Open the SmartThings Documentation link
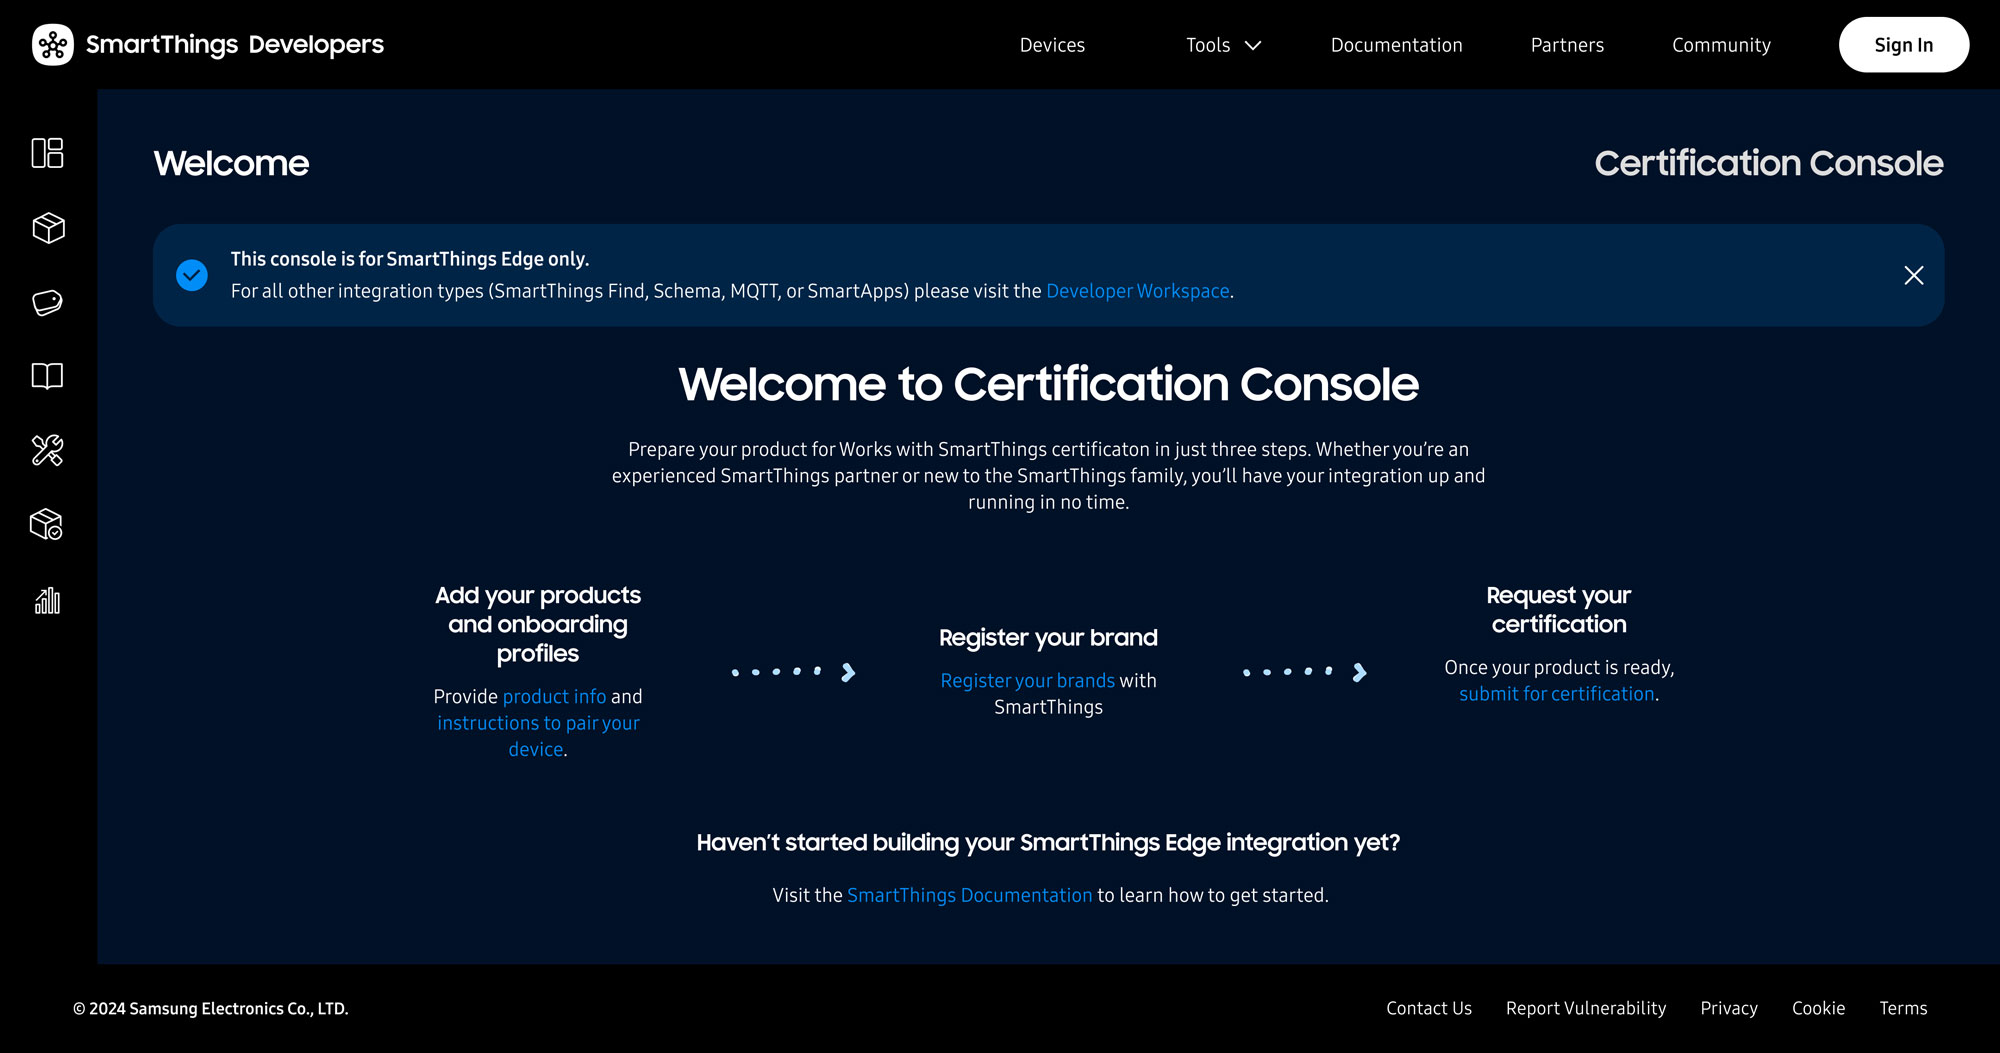 click(x=969, y=895)
